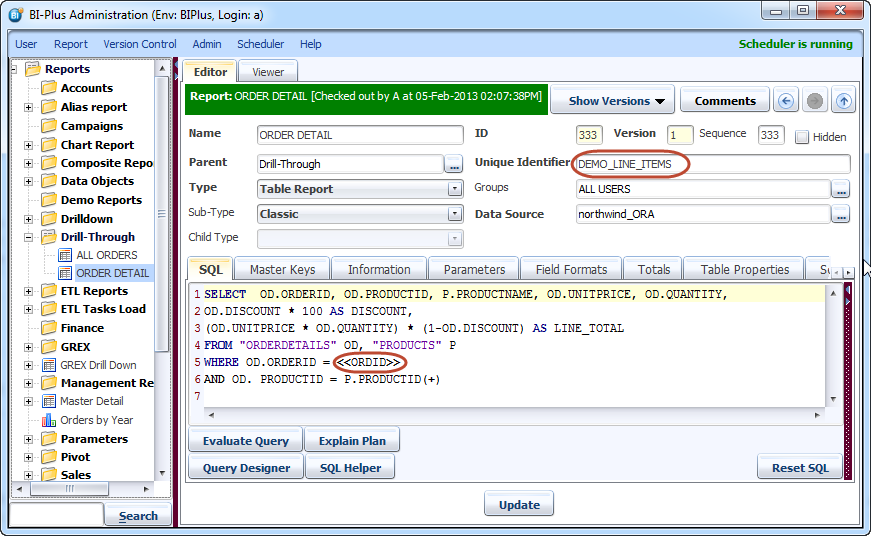Open the Groups browse ellipsis button

840,189
